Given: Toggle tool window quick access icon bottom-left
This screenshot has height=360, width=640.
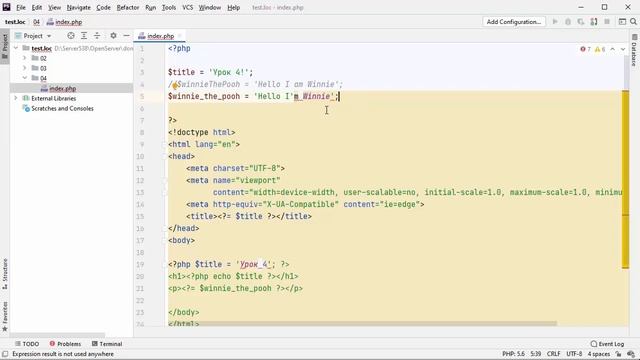Looking at the screenshot, I should pyautogui.click(x=5, y=354).
